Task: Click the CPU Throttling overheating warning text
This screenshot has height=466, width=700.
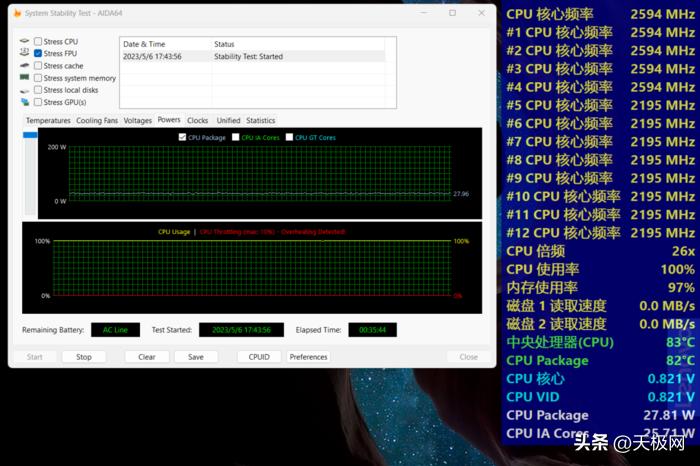Action: 272,232
